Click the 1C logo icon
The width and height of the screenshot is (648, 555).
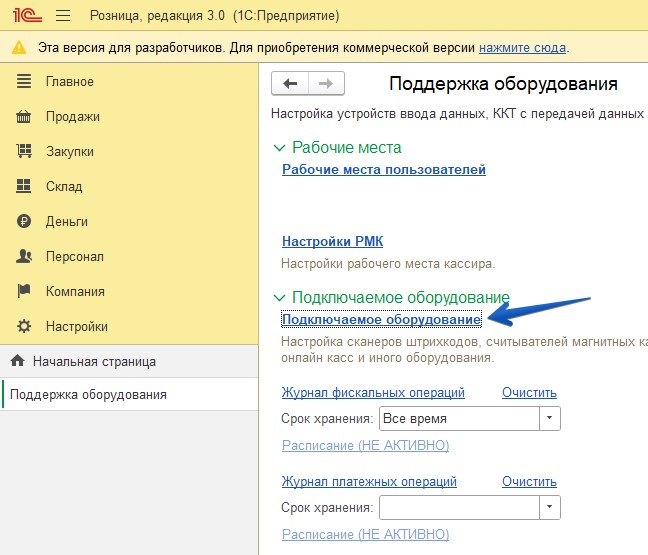coord(23,16)
